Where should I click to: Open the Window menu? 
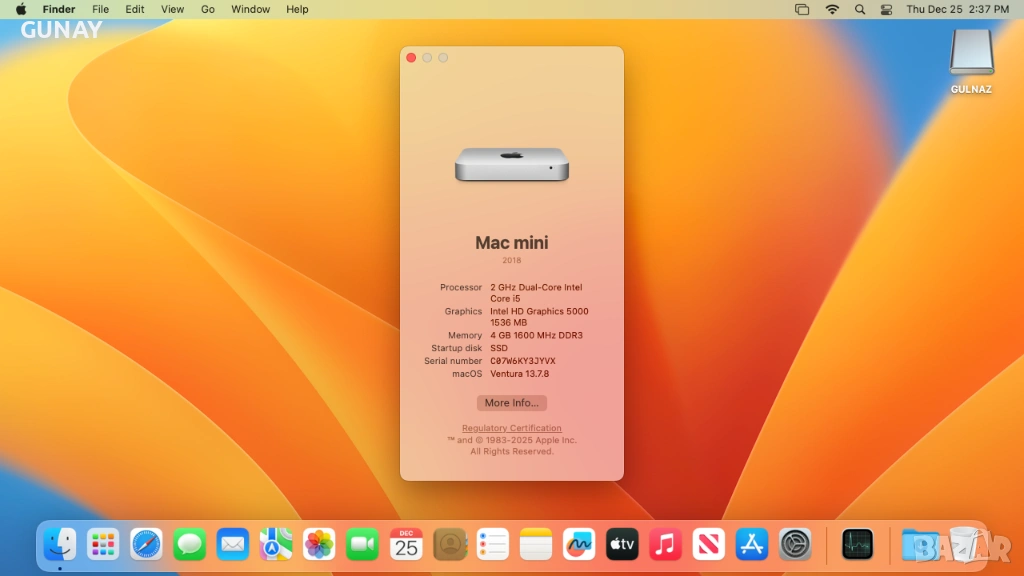[250, 9]
